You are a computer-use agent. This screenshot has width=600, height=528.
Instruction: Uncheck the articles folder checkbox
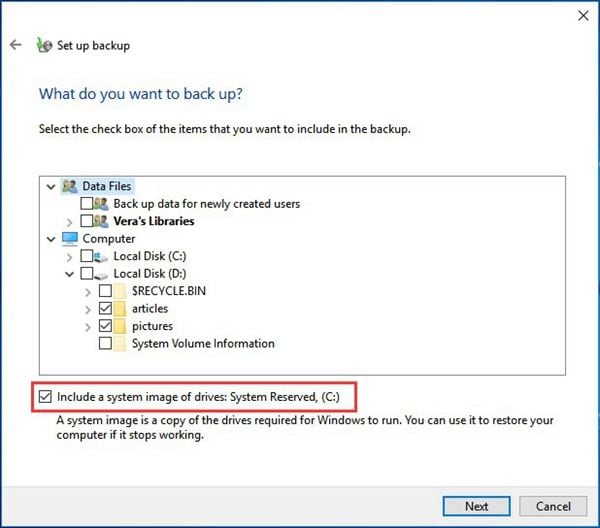[105, 308]
